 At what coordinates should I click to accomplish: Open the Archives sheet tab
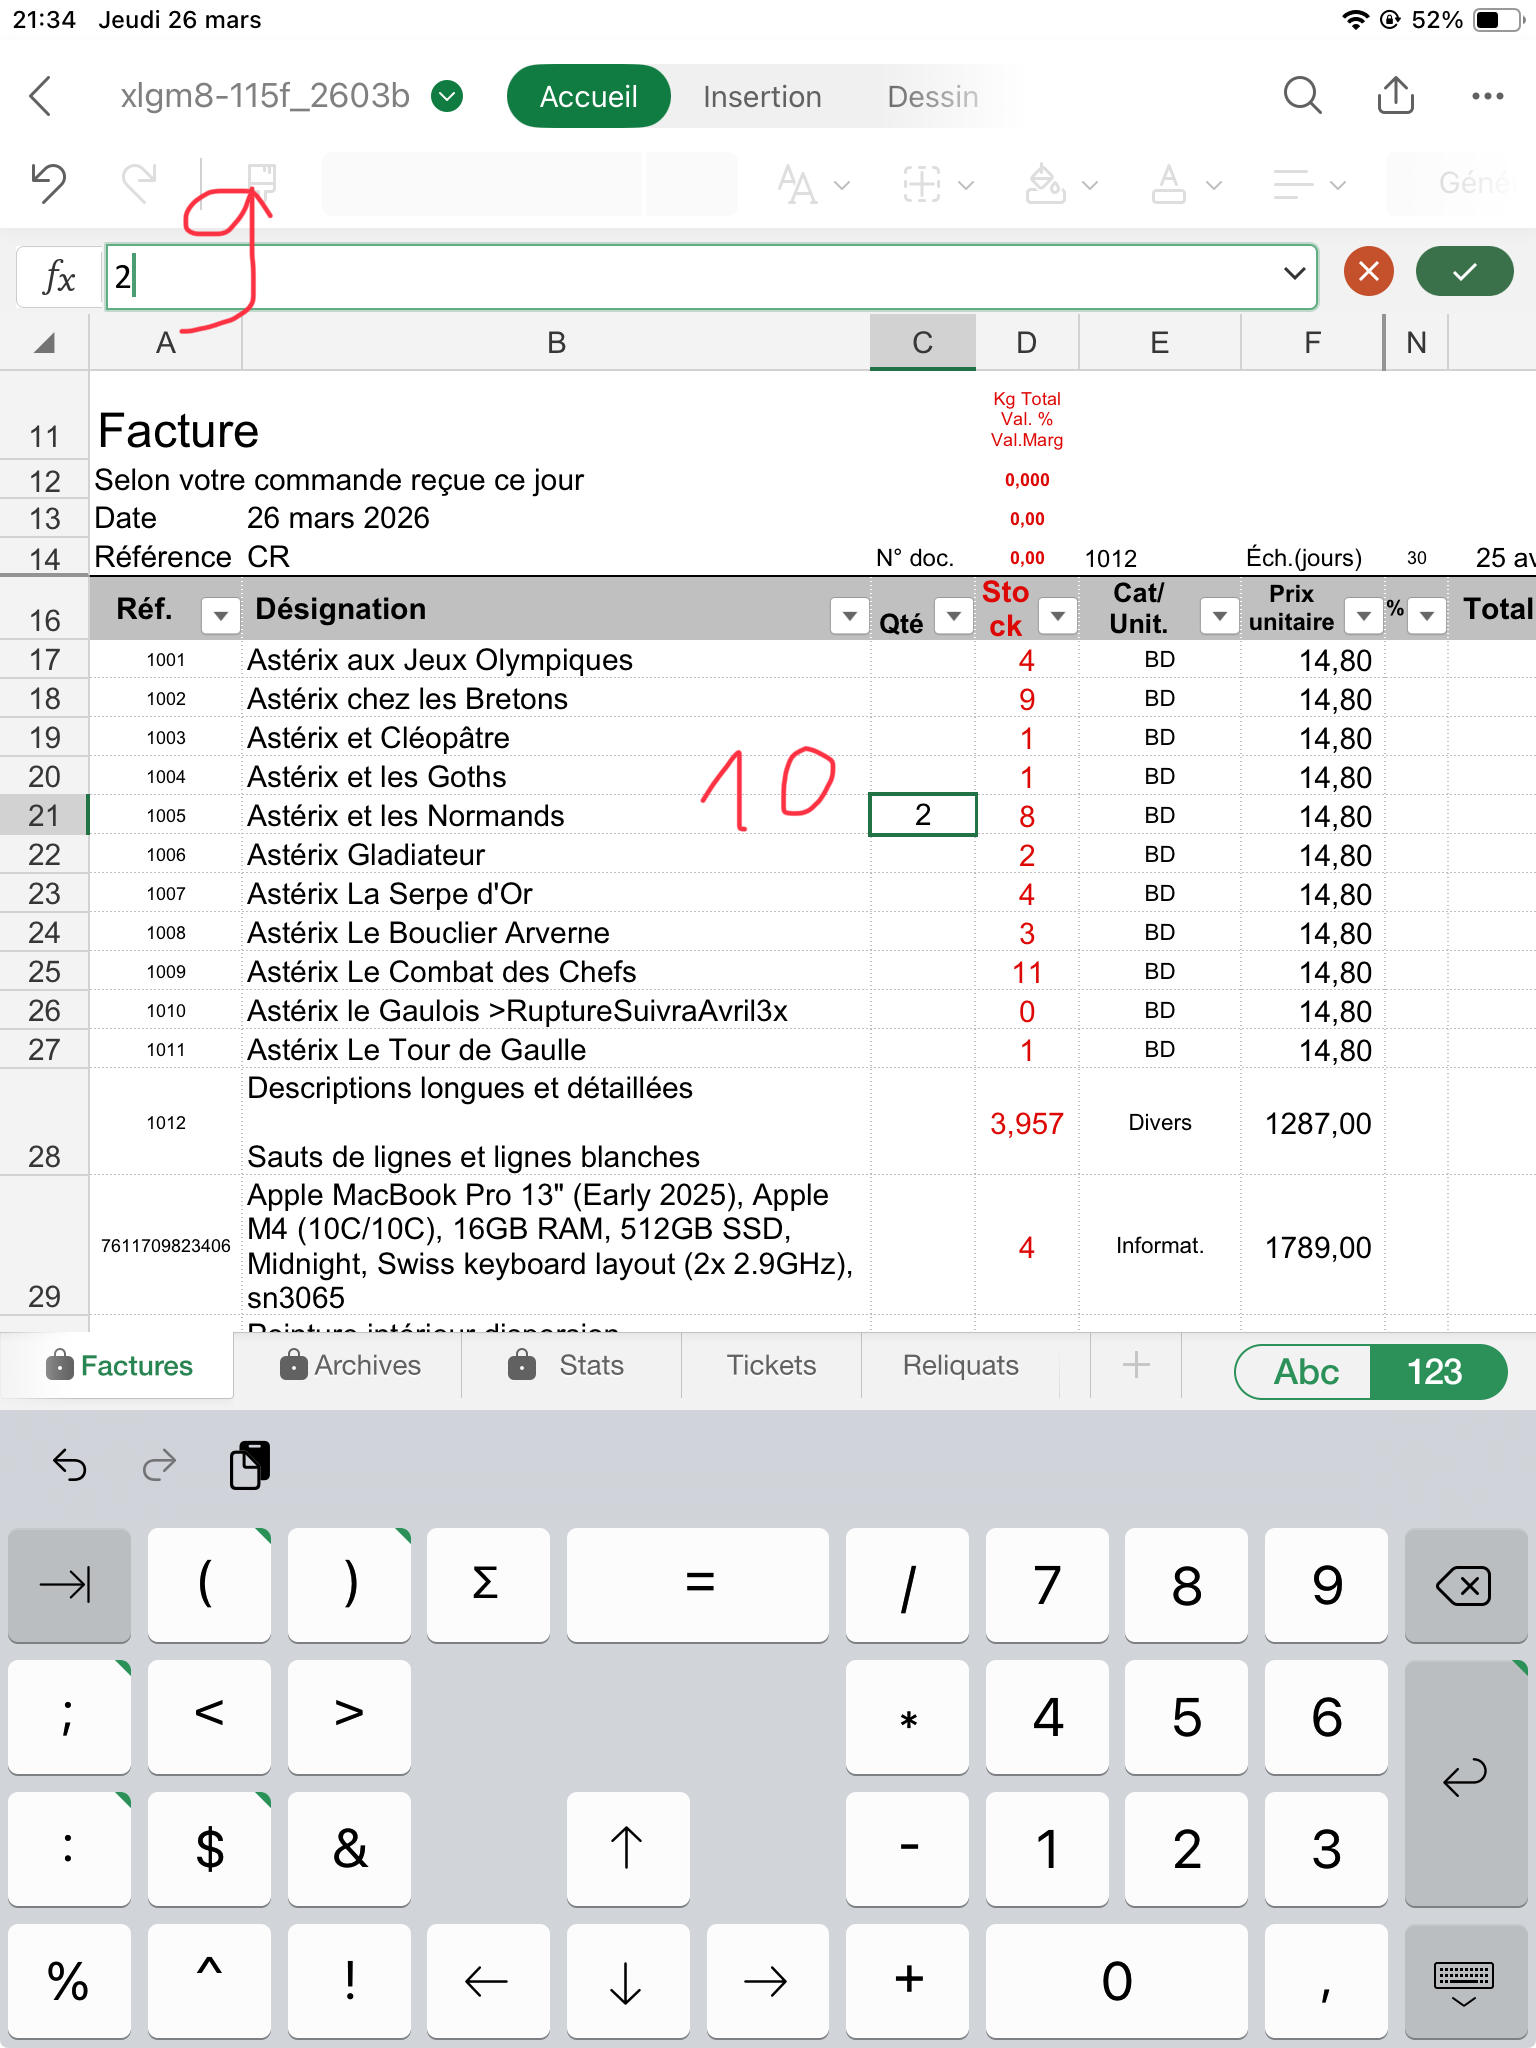(351, 1366)
